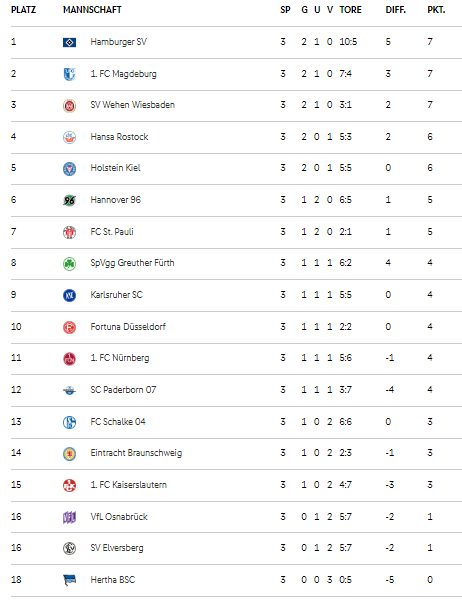Click the 1. FC Magdeburg crest
Image resolution: width=462 pixels, height=607 pixels.
coord(69,74)
